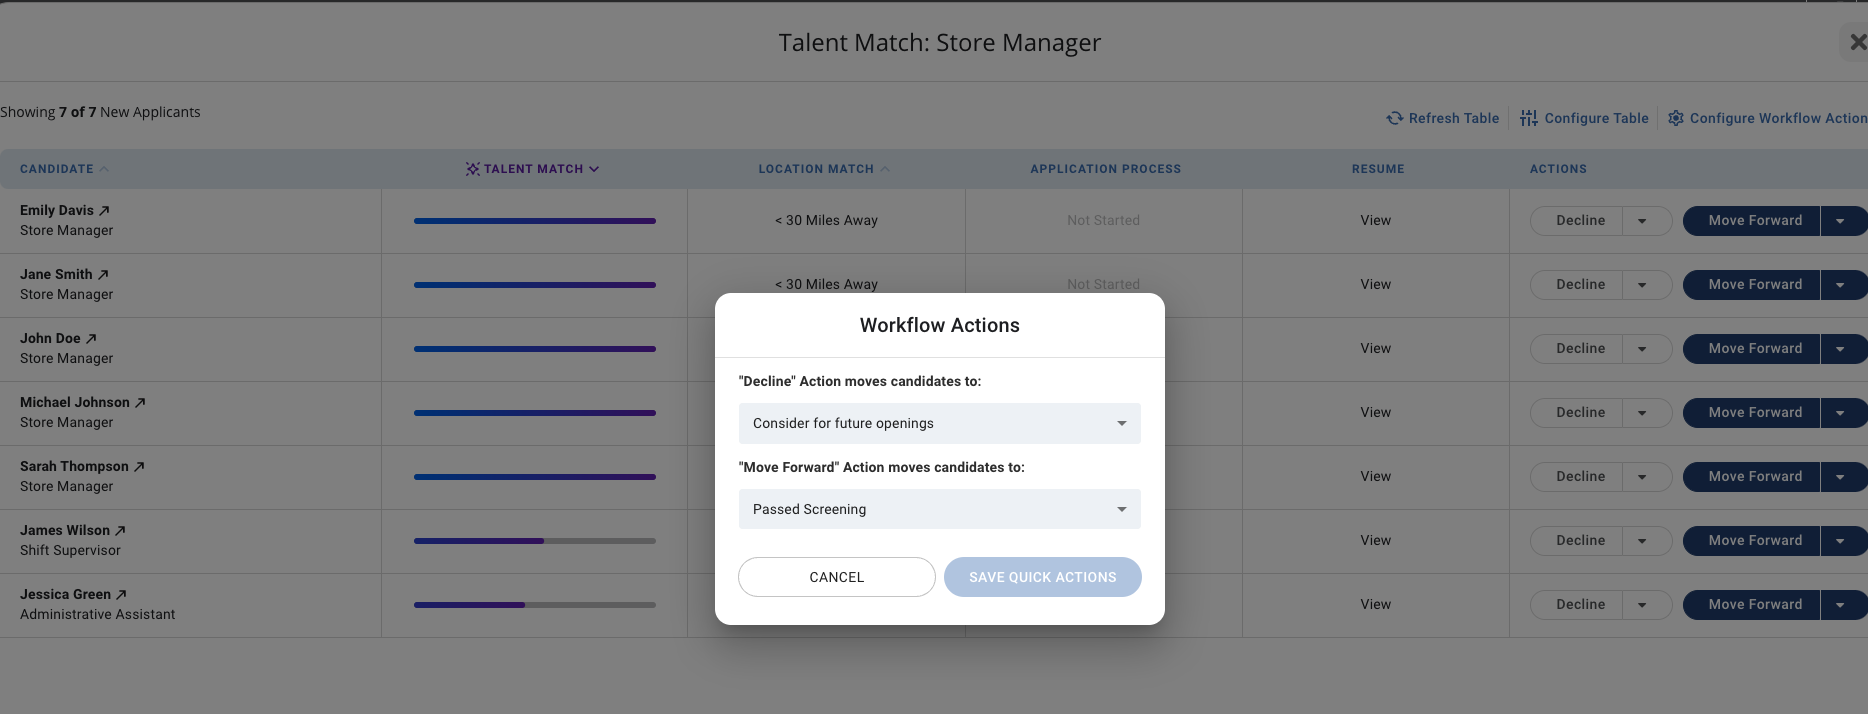Click Emily Davis location match cell

tap(826, 220)
